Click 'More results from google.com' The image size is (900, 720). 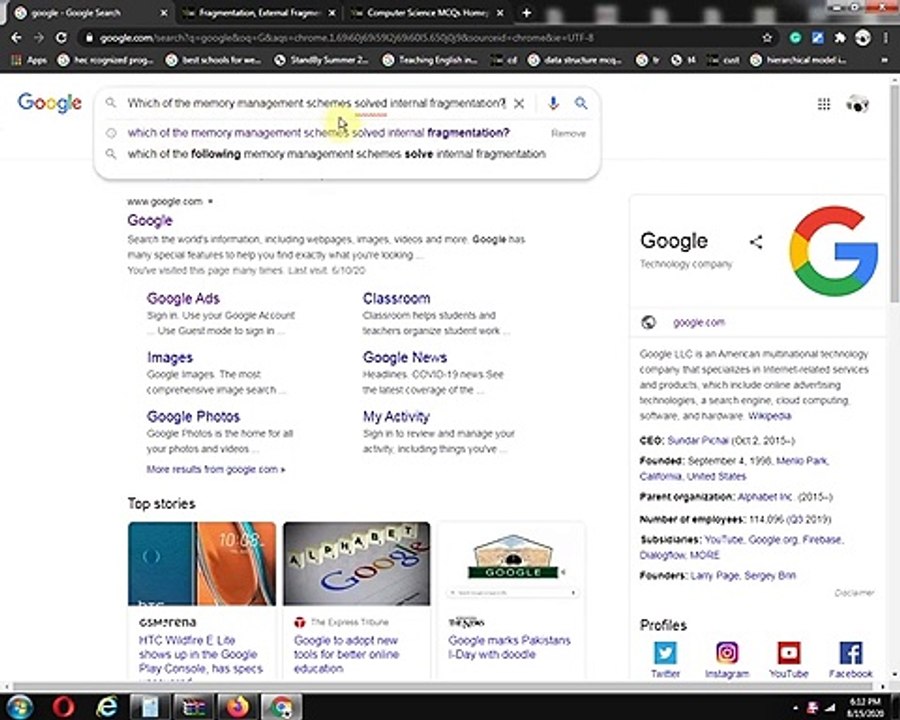coord(216,469)
